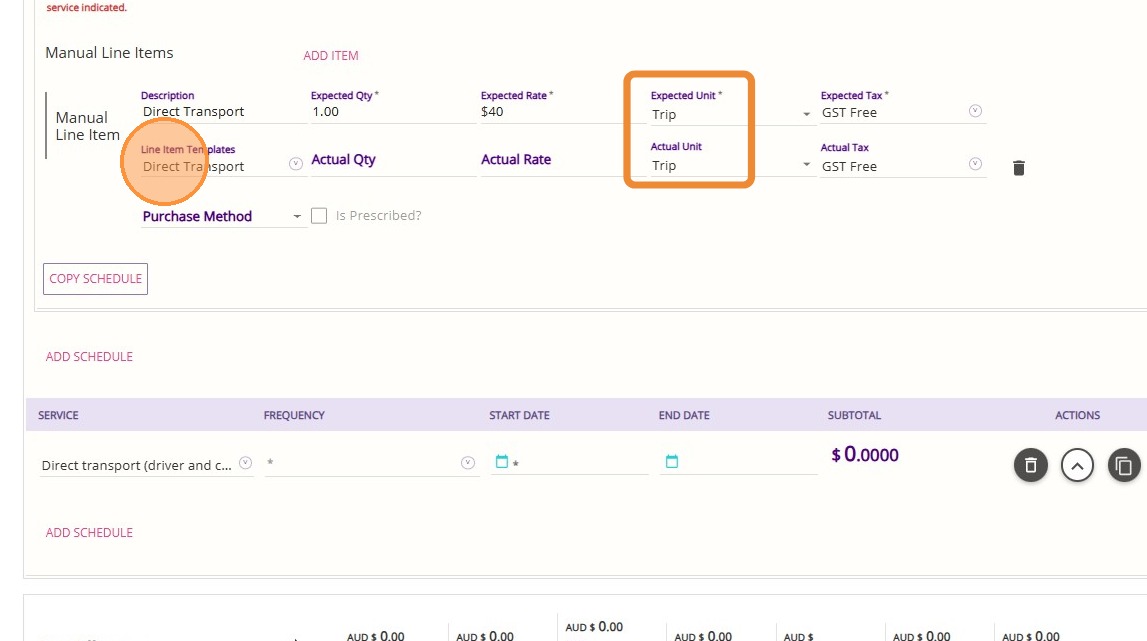Image resolution: width=1147 pixels, height=641 pixels.
Task: Open the Expected Unit dropdown
Action: point(806,115)
